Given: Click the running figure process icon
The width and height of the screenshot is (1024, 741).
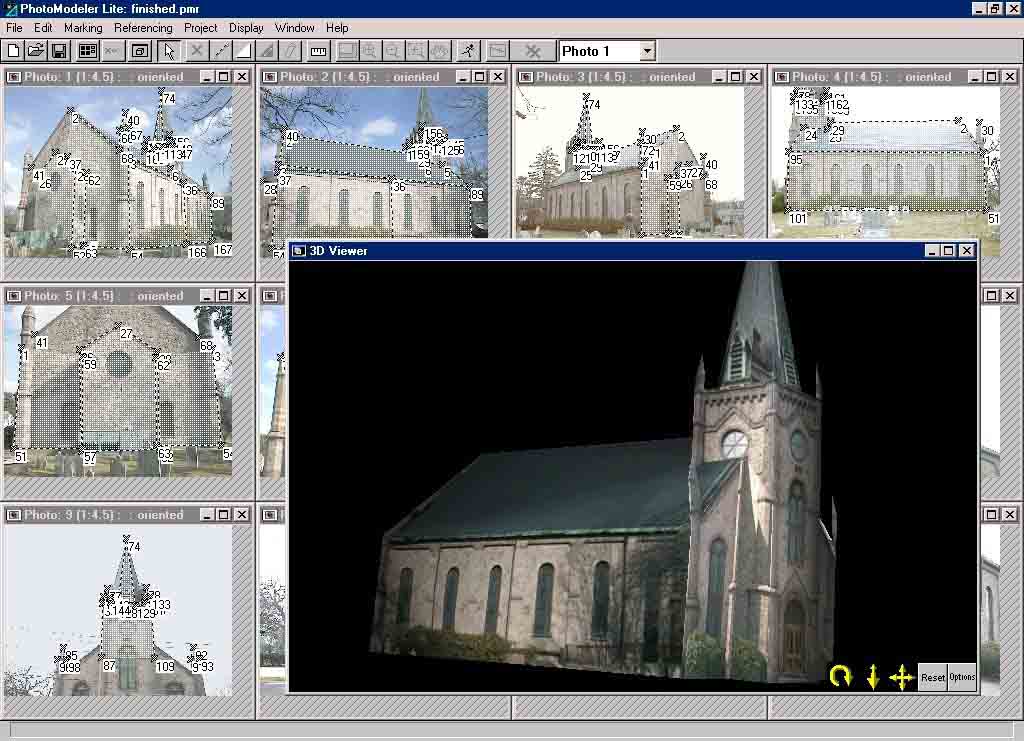Looking at the screenshot, I should (467, 51).
